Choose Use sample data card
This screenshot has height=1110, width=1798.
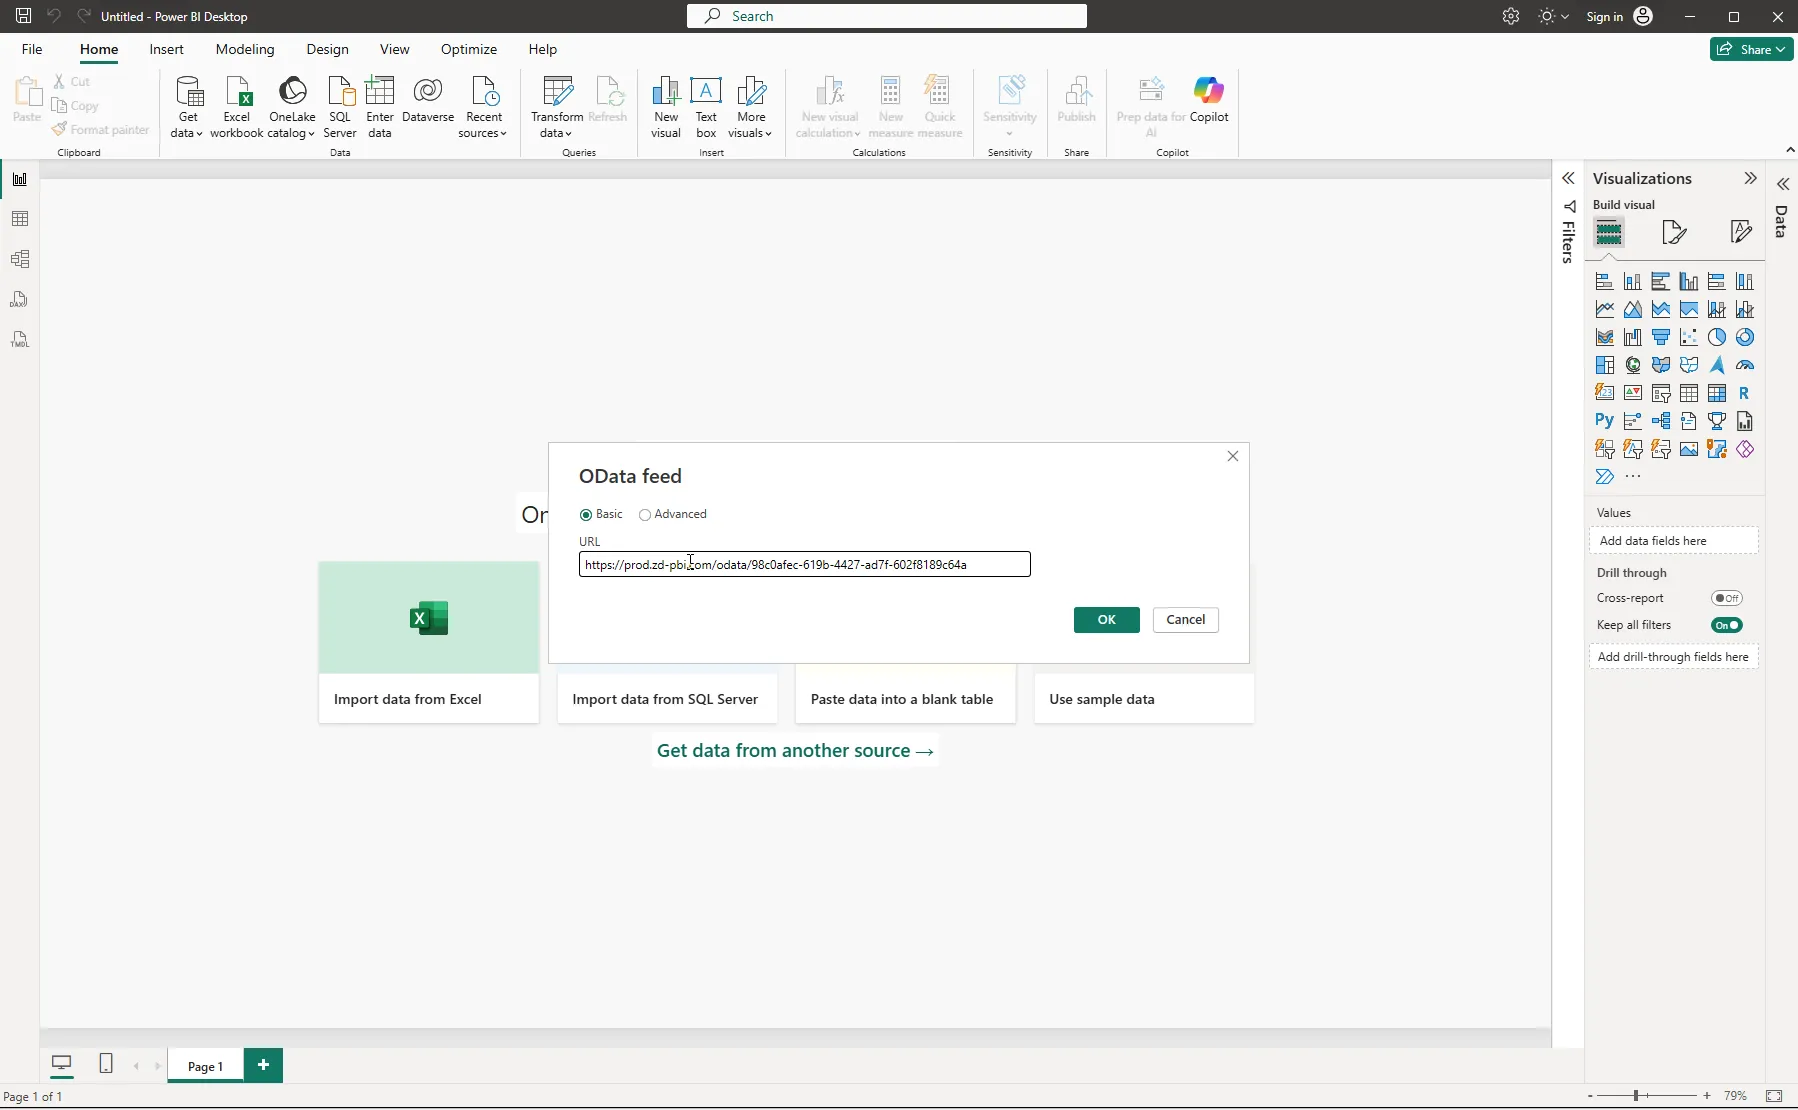click(1144, 699)
